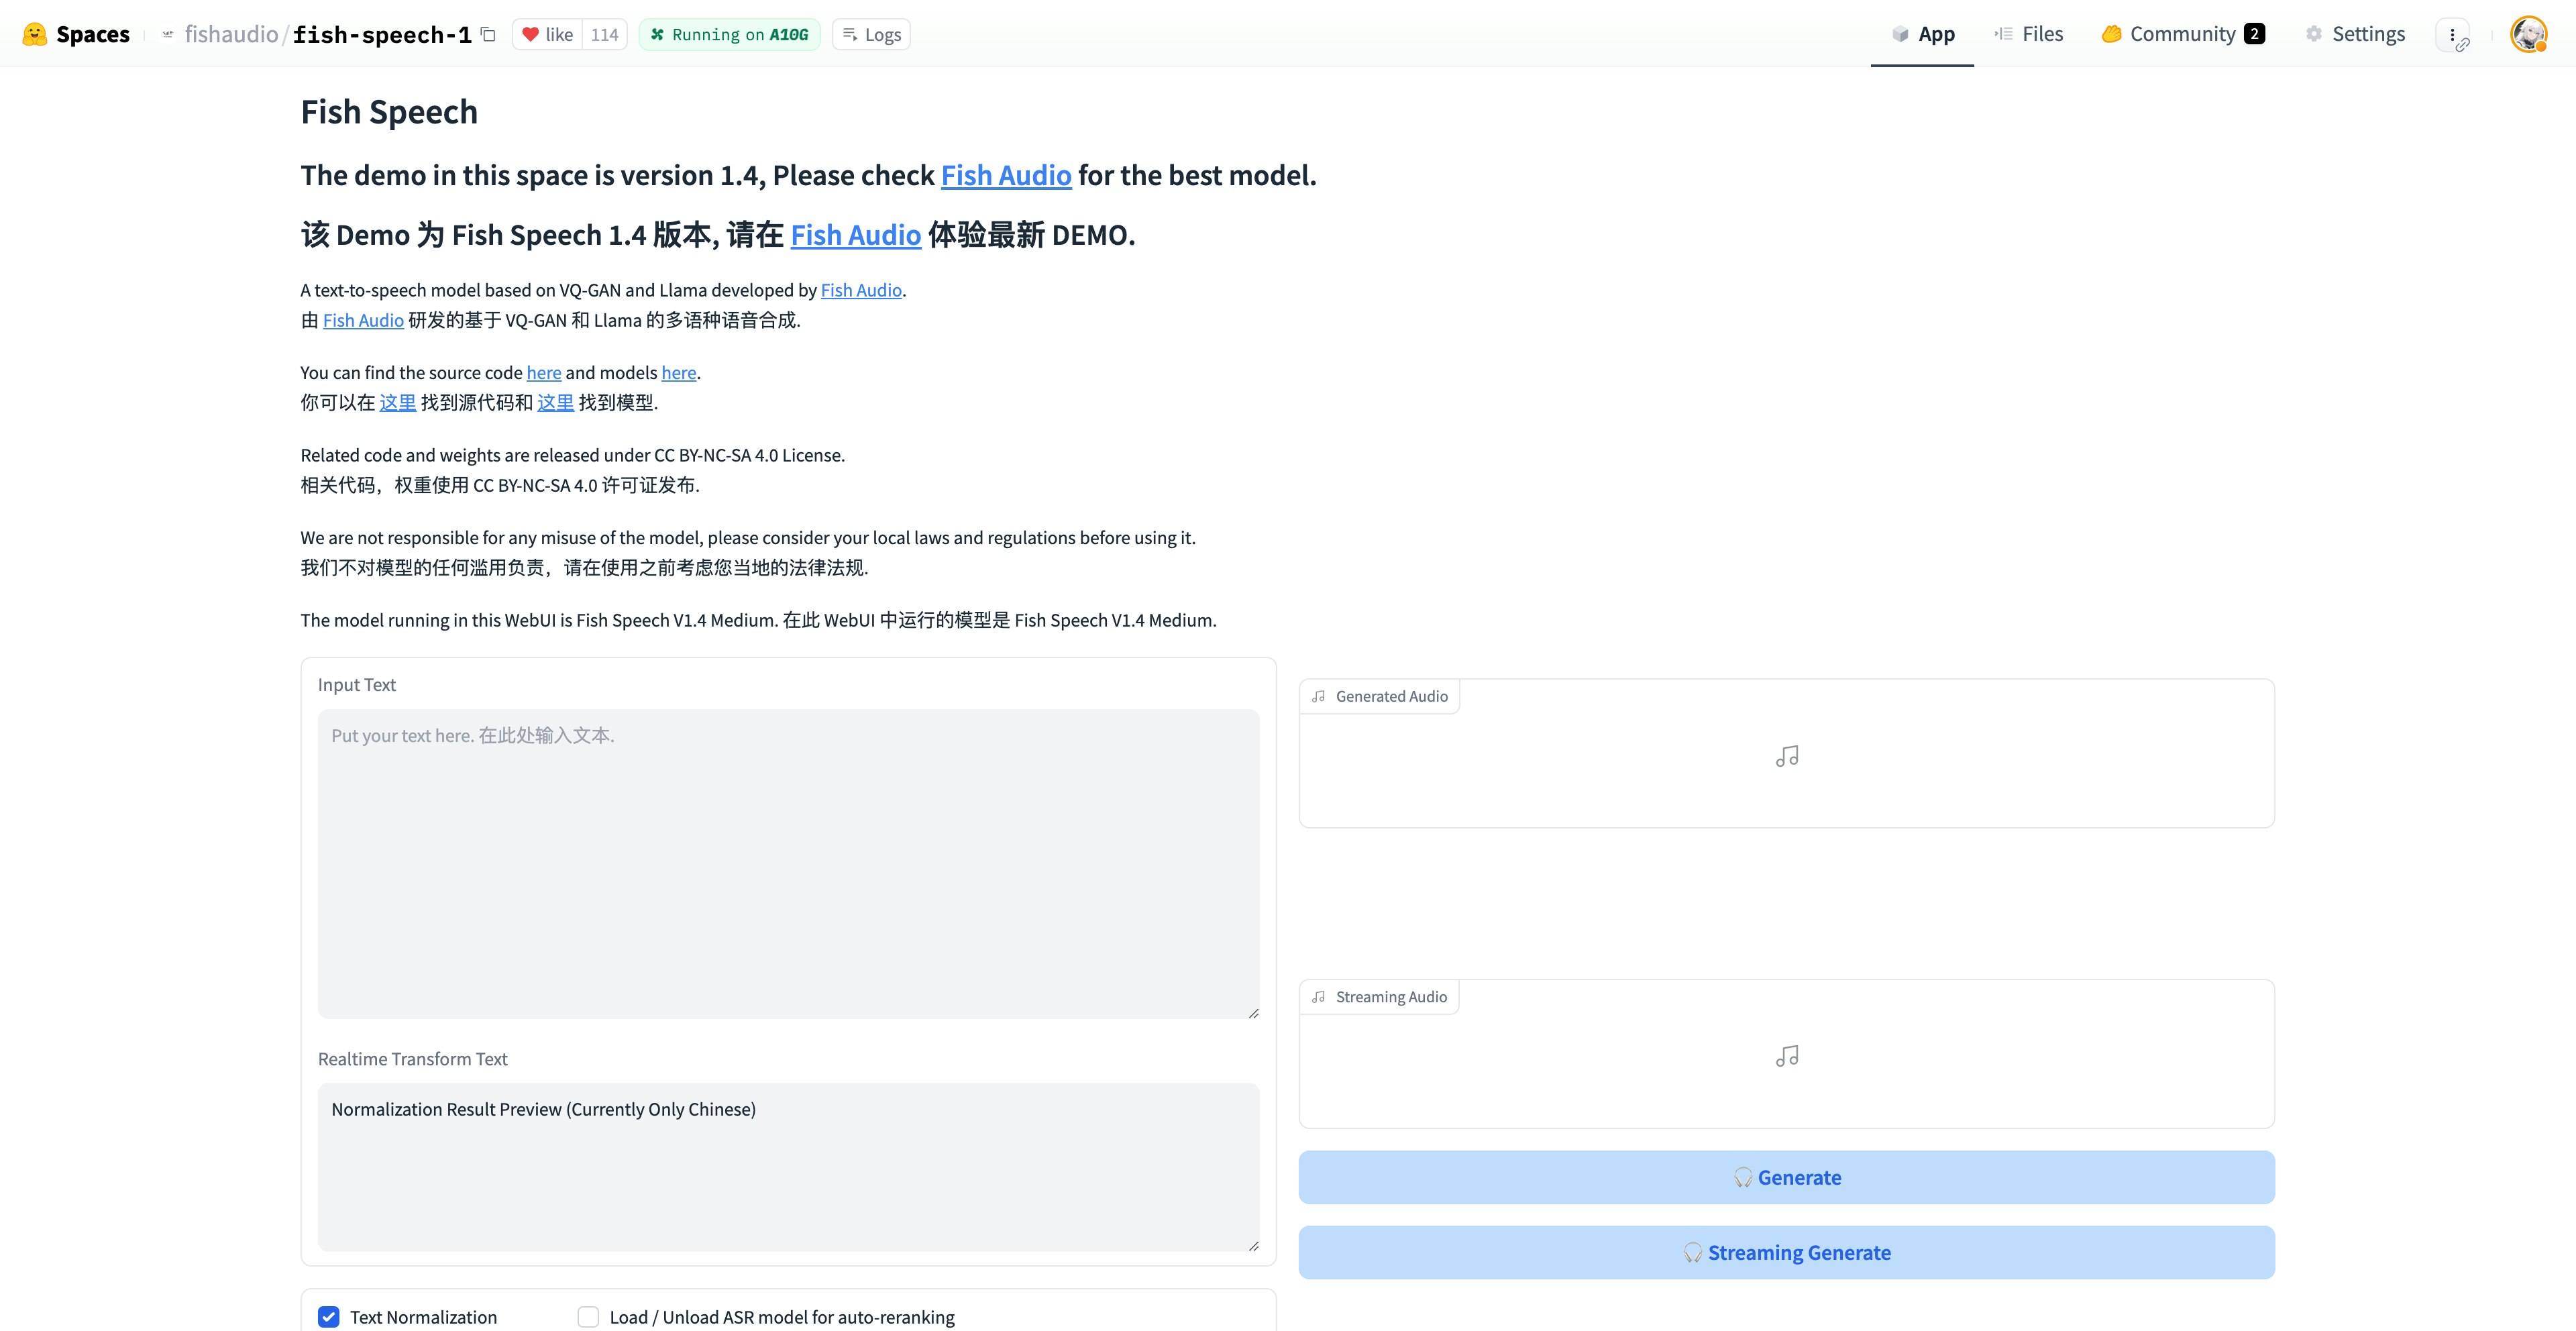Click the 'Fish Speech' title heading
This screenshot has height=1331, width=2576.
click(389, 112)
